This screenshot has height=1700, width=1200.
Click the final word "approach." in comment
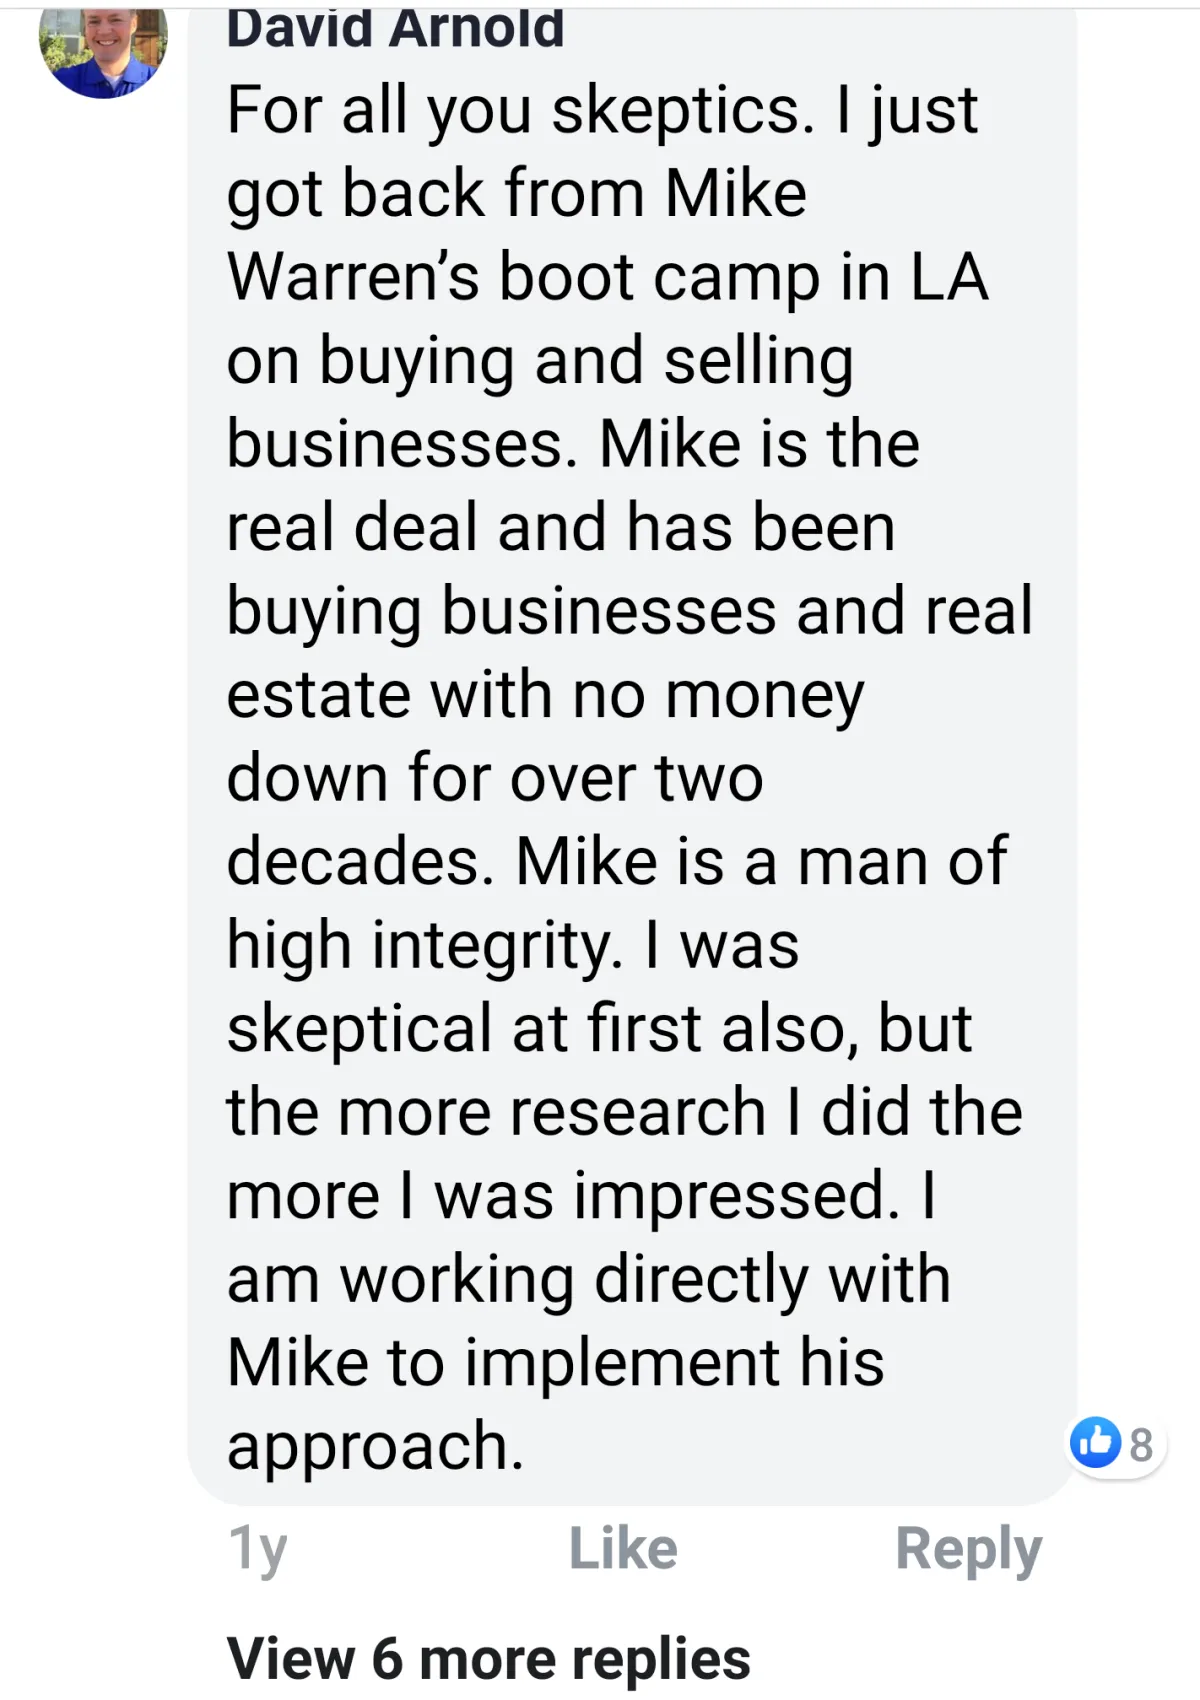[376, 1448]
